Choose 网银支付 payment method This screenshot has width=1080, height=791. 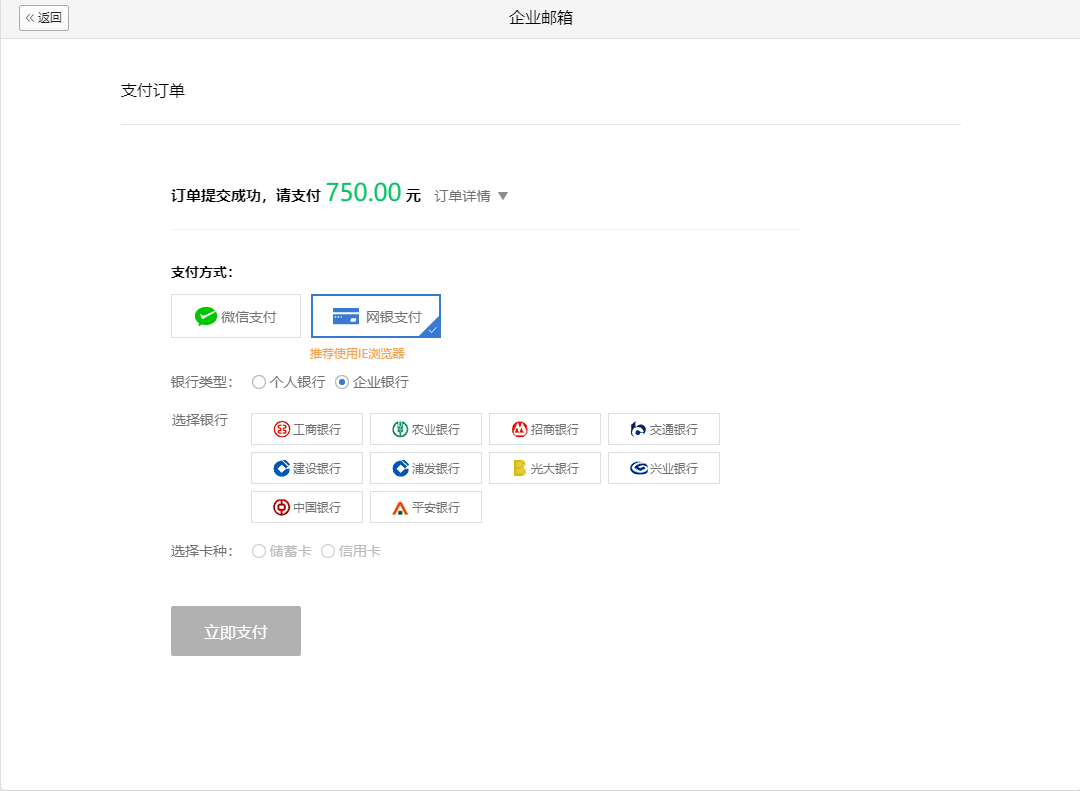pos(375,315)
